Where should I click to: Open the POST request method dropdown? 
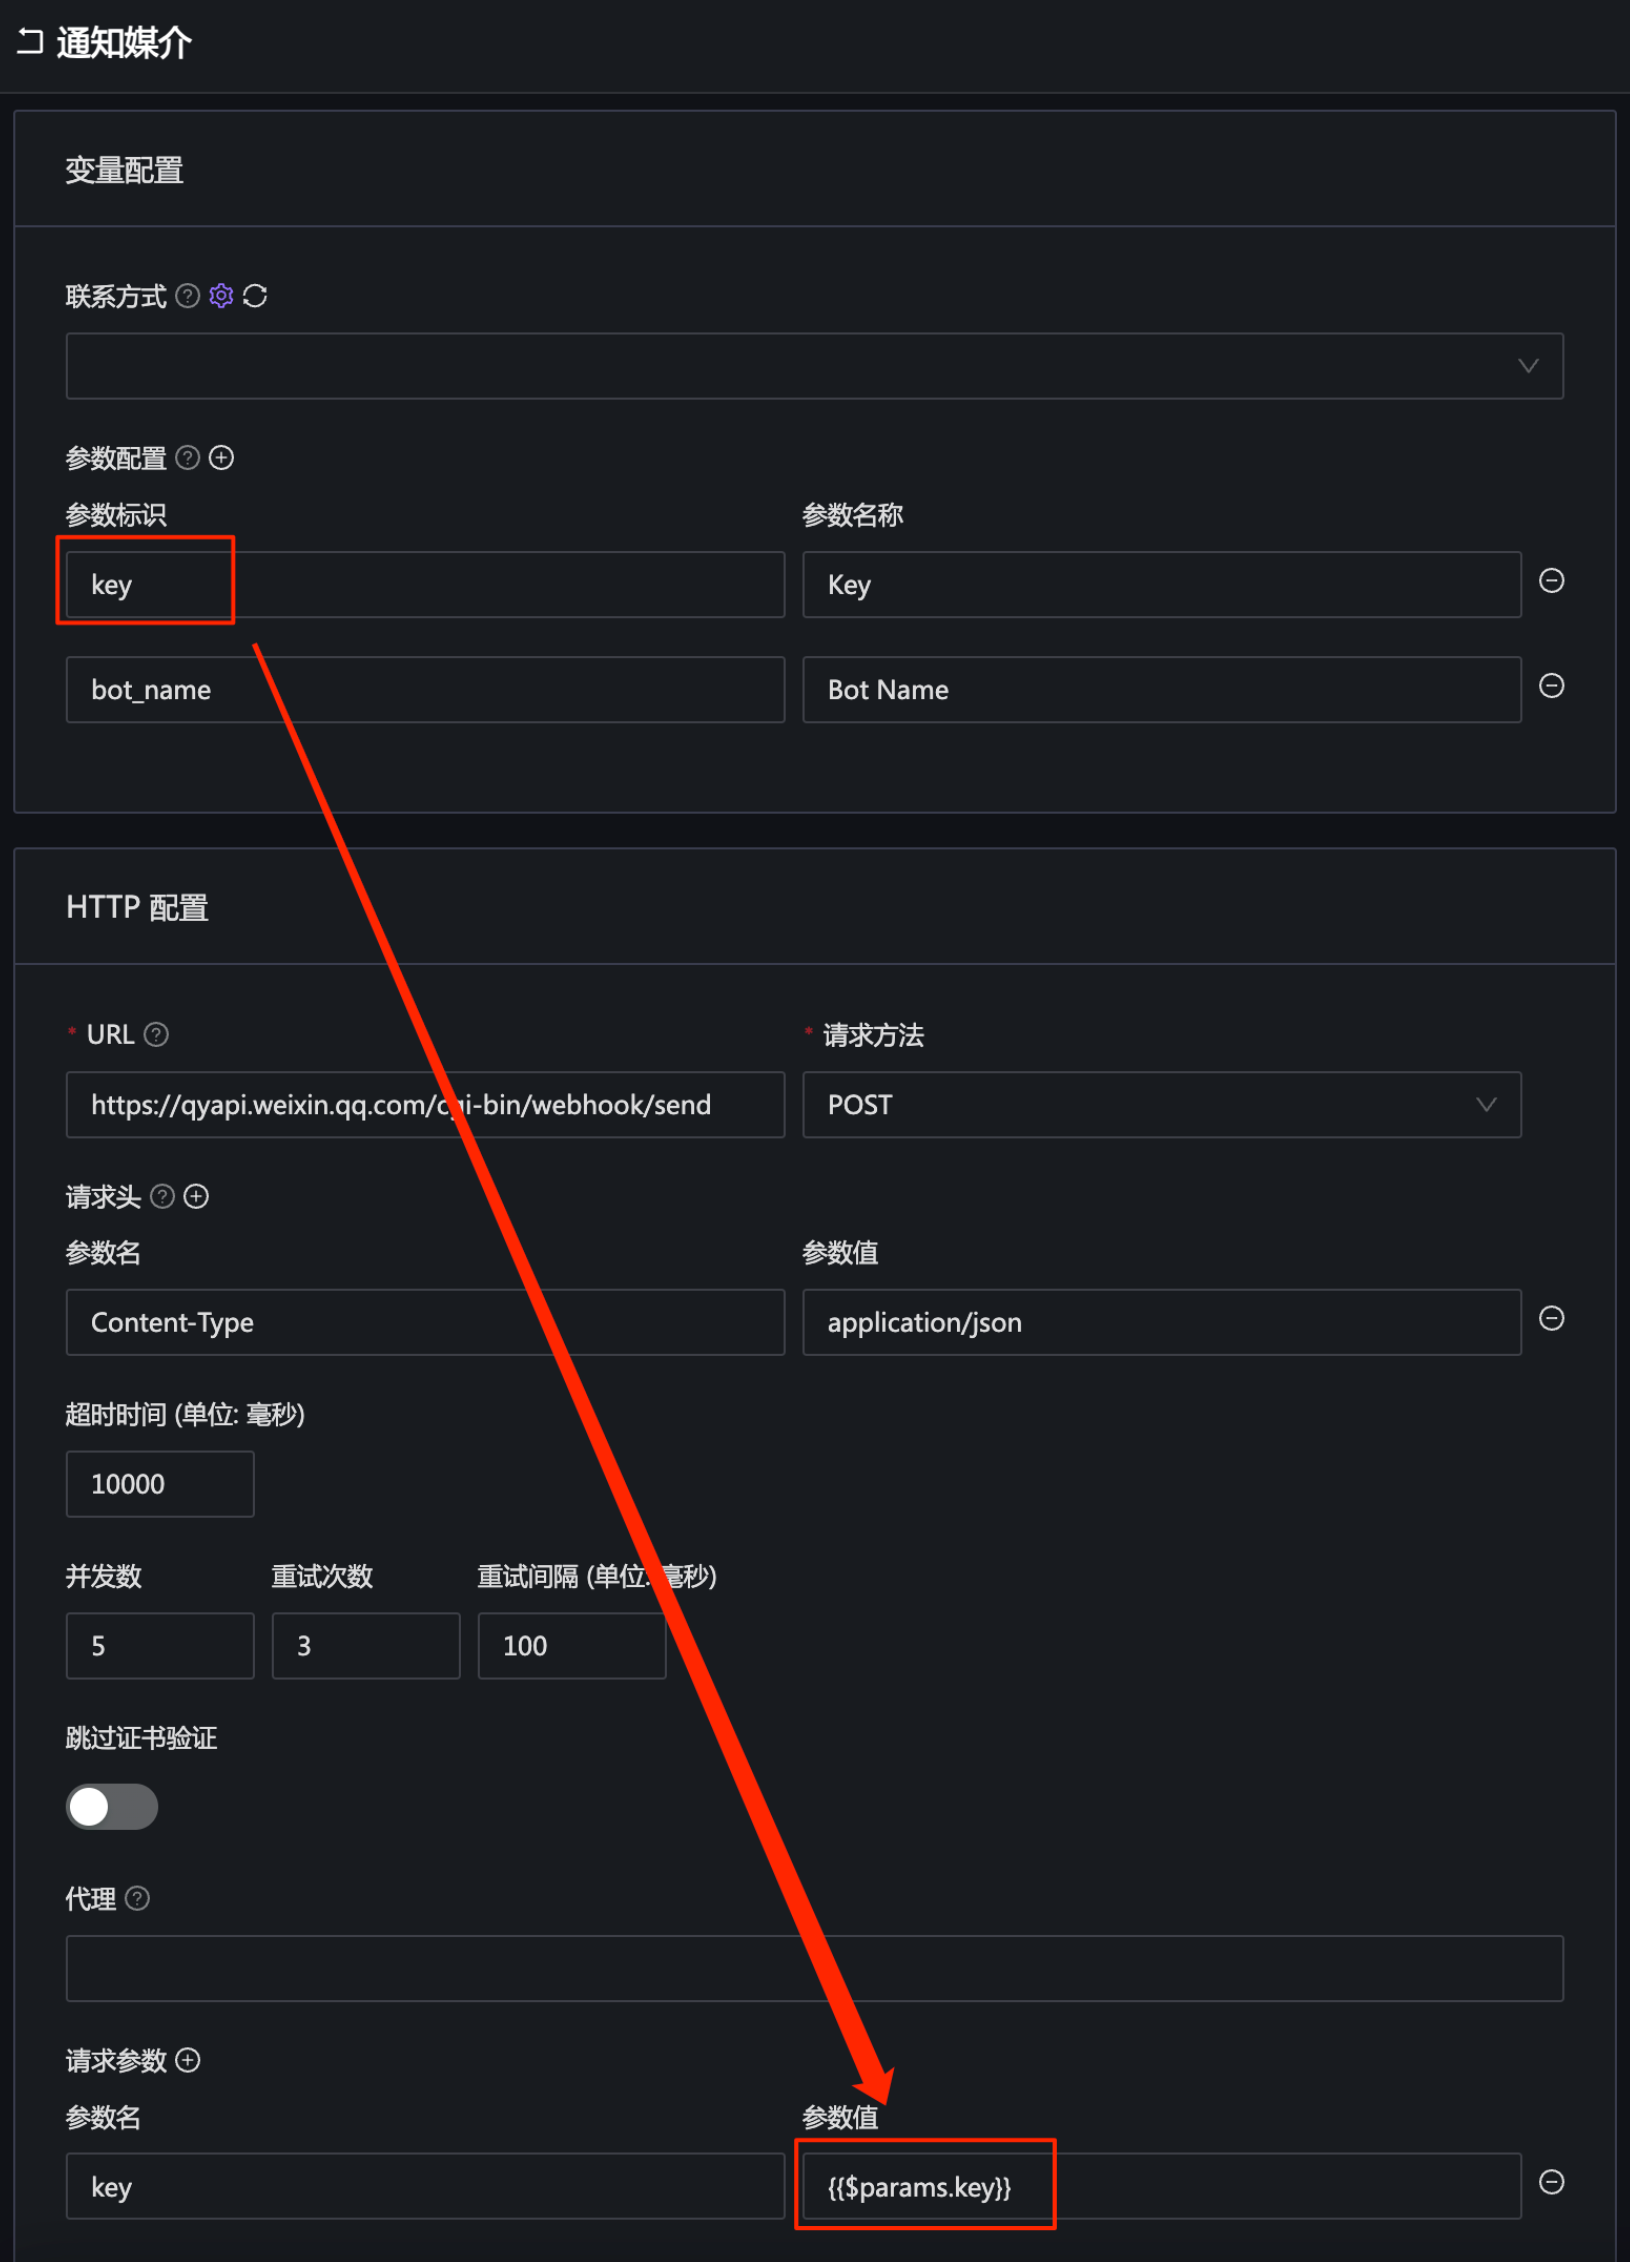(1160, 1105)
